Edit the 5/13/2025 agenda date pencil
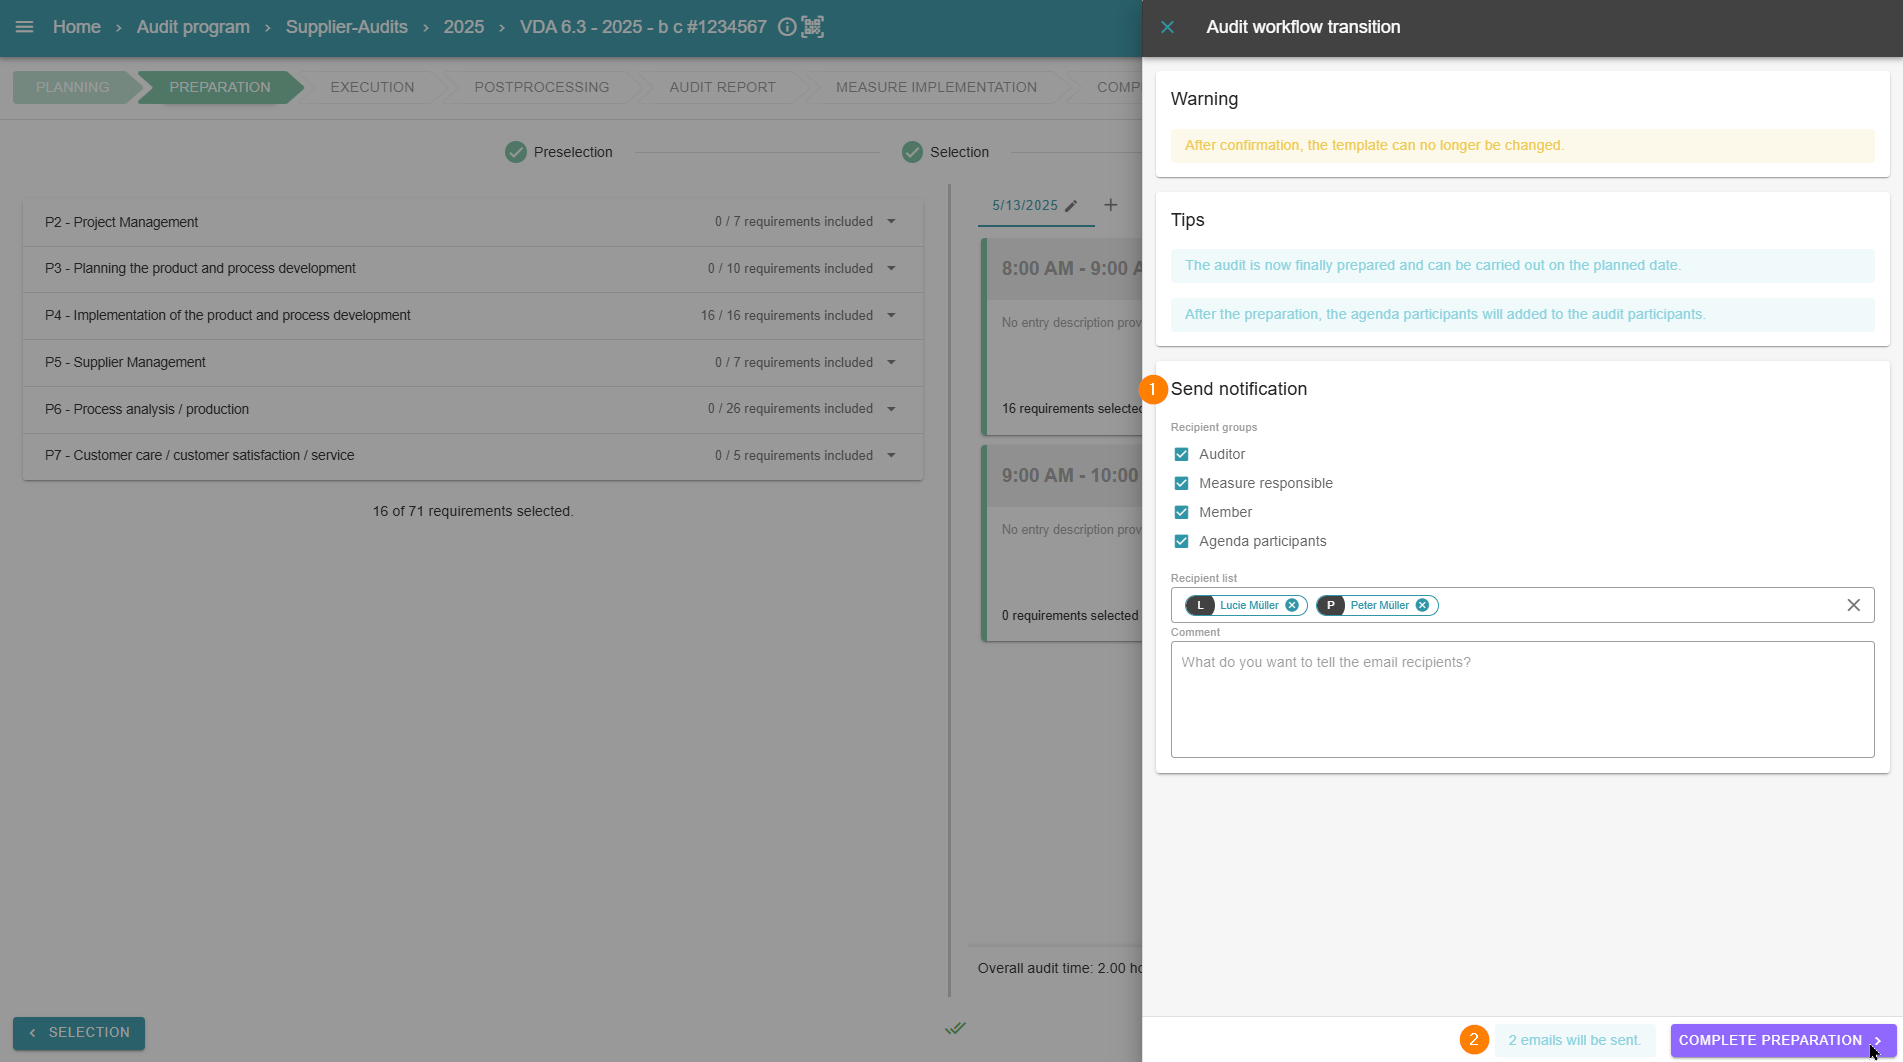 1071,206
